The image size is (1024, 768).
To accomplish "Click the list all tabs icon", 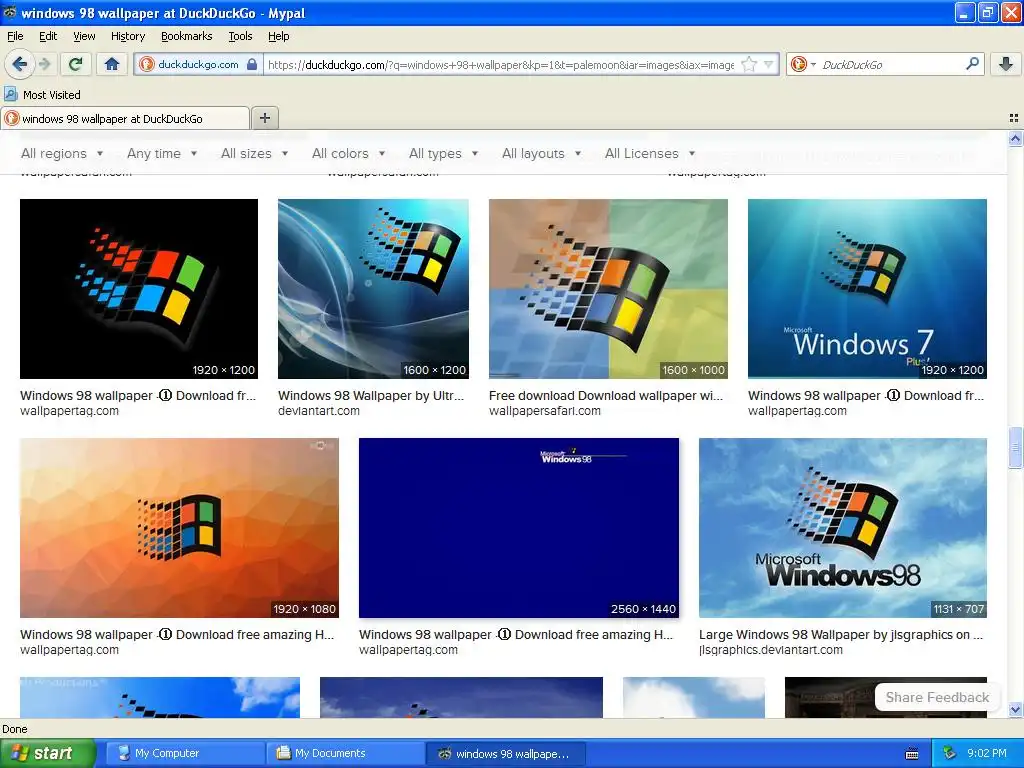I will [x=1014, y=118].
